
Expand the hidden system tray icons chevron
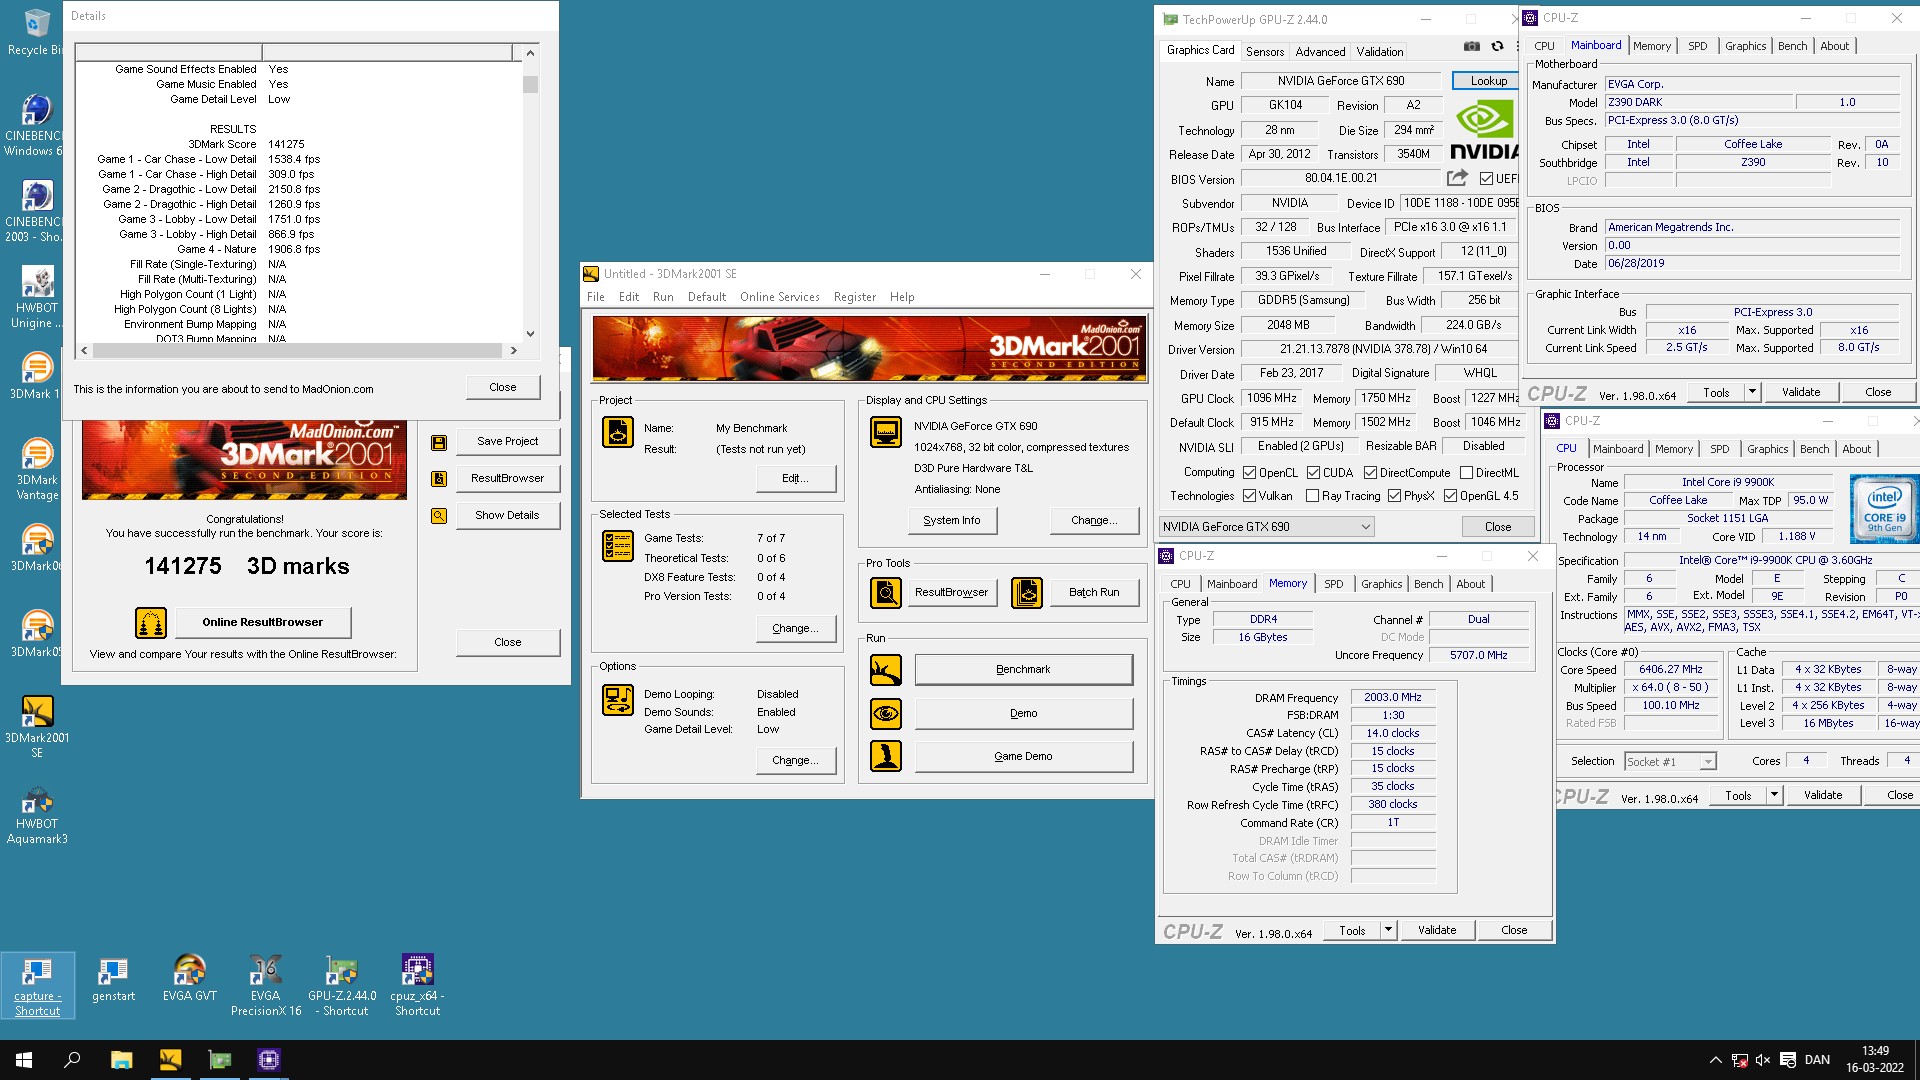[1715, 1060]
